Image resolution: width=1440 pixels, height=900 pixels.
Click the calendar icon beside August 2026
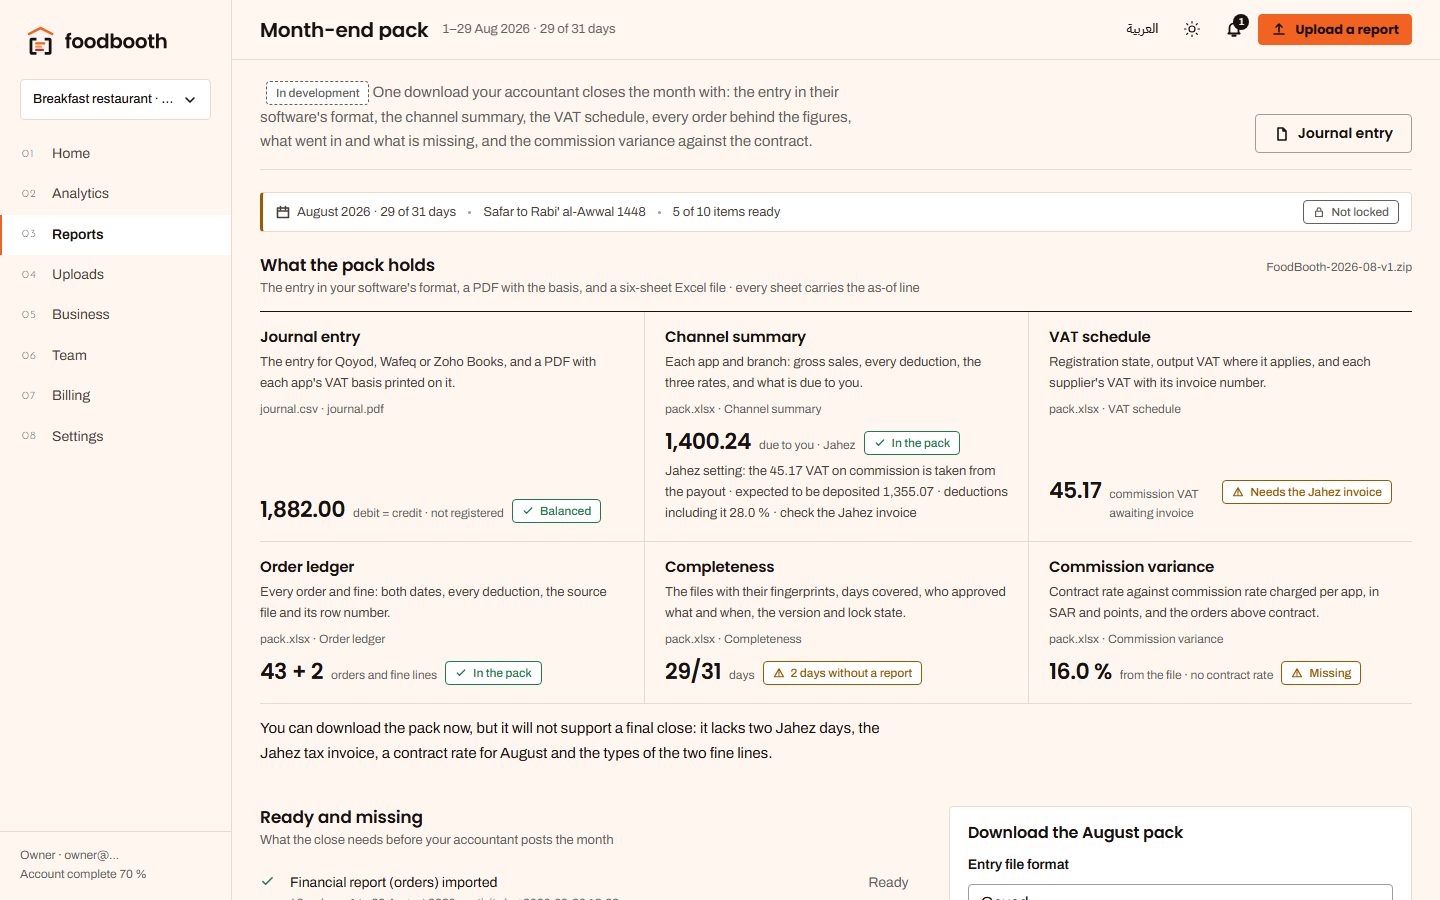tap(283, 212)
